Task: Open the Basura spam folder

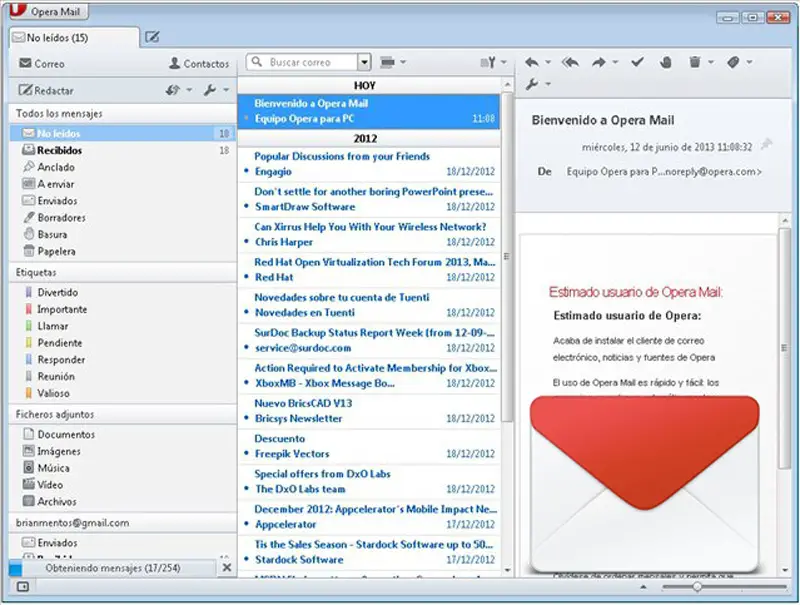Action: [x=122, y=234]
